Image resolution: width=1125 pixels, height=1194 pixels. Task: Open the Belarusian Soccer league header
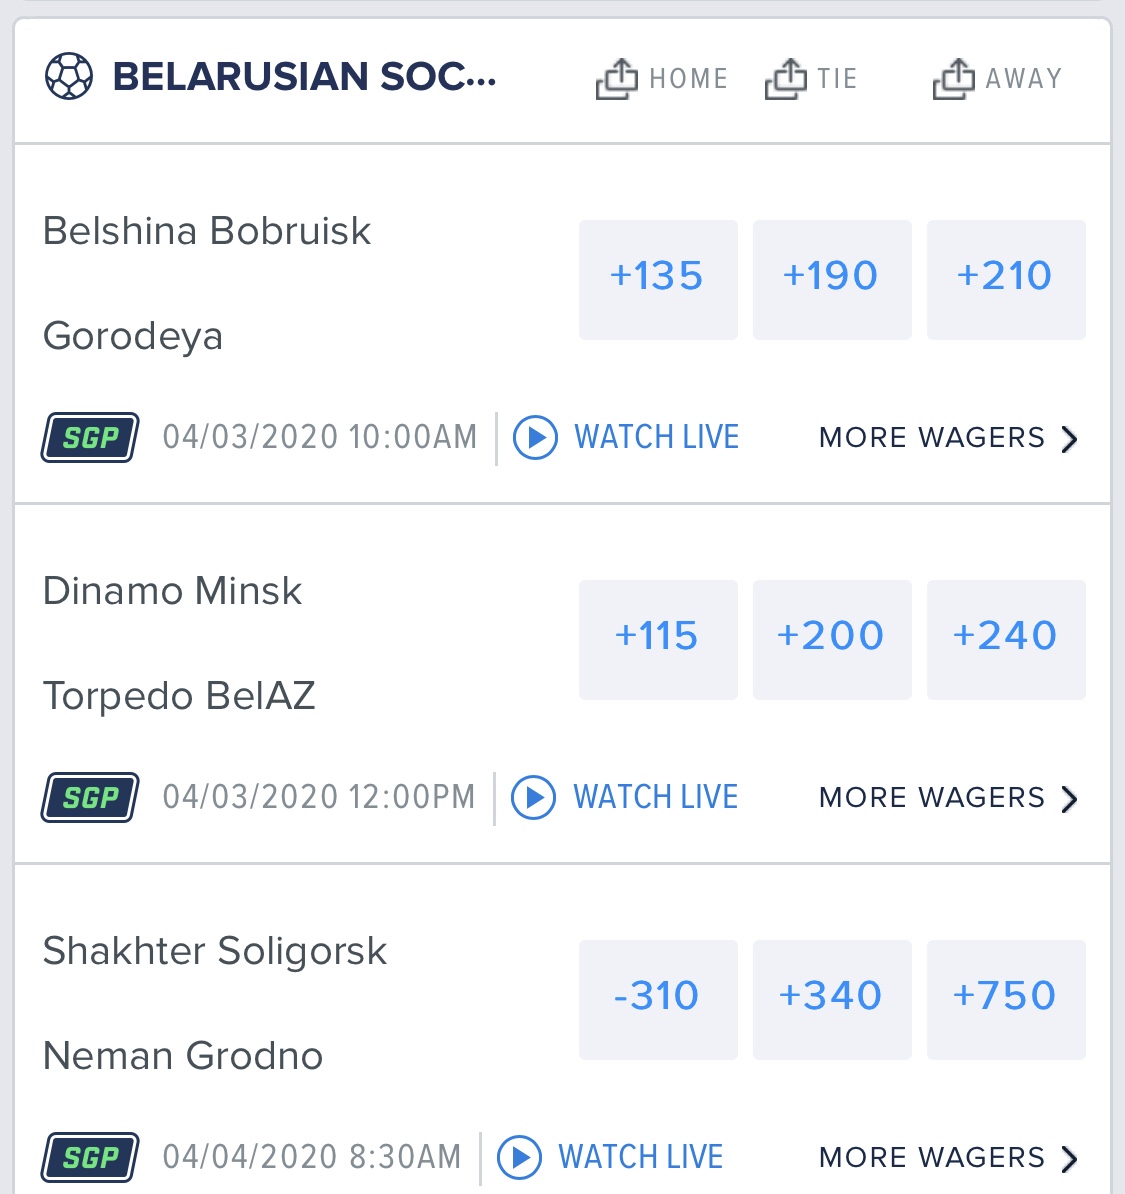304,77
